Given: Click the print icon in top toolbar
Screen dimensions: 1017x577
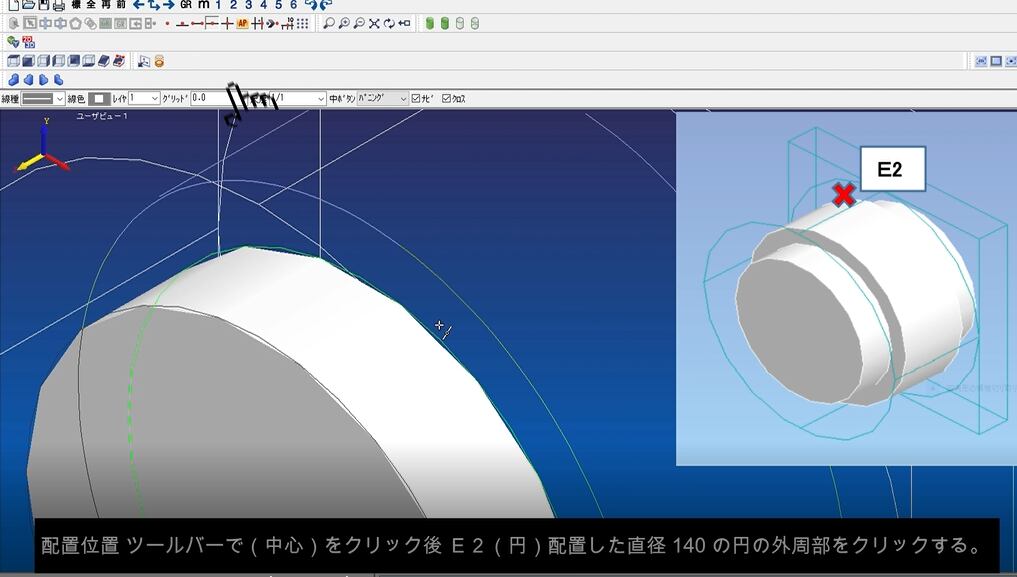Looking at the screenshot, I should point(59,5).
